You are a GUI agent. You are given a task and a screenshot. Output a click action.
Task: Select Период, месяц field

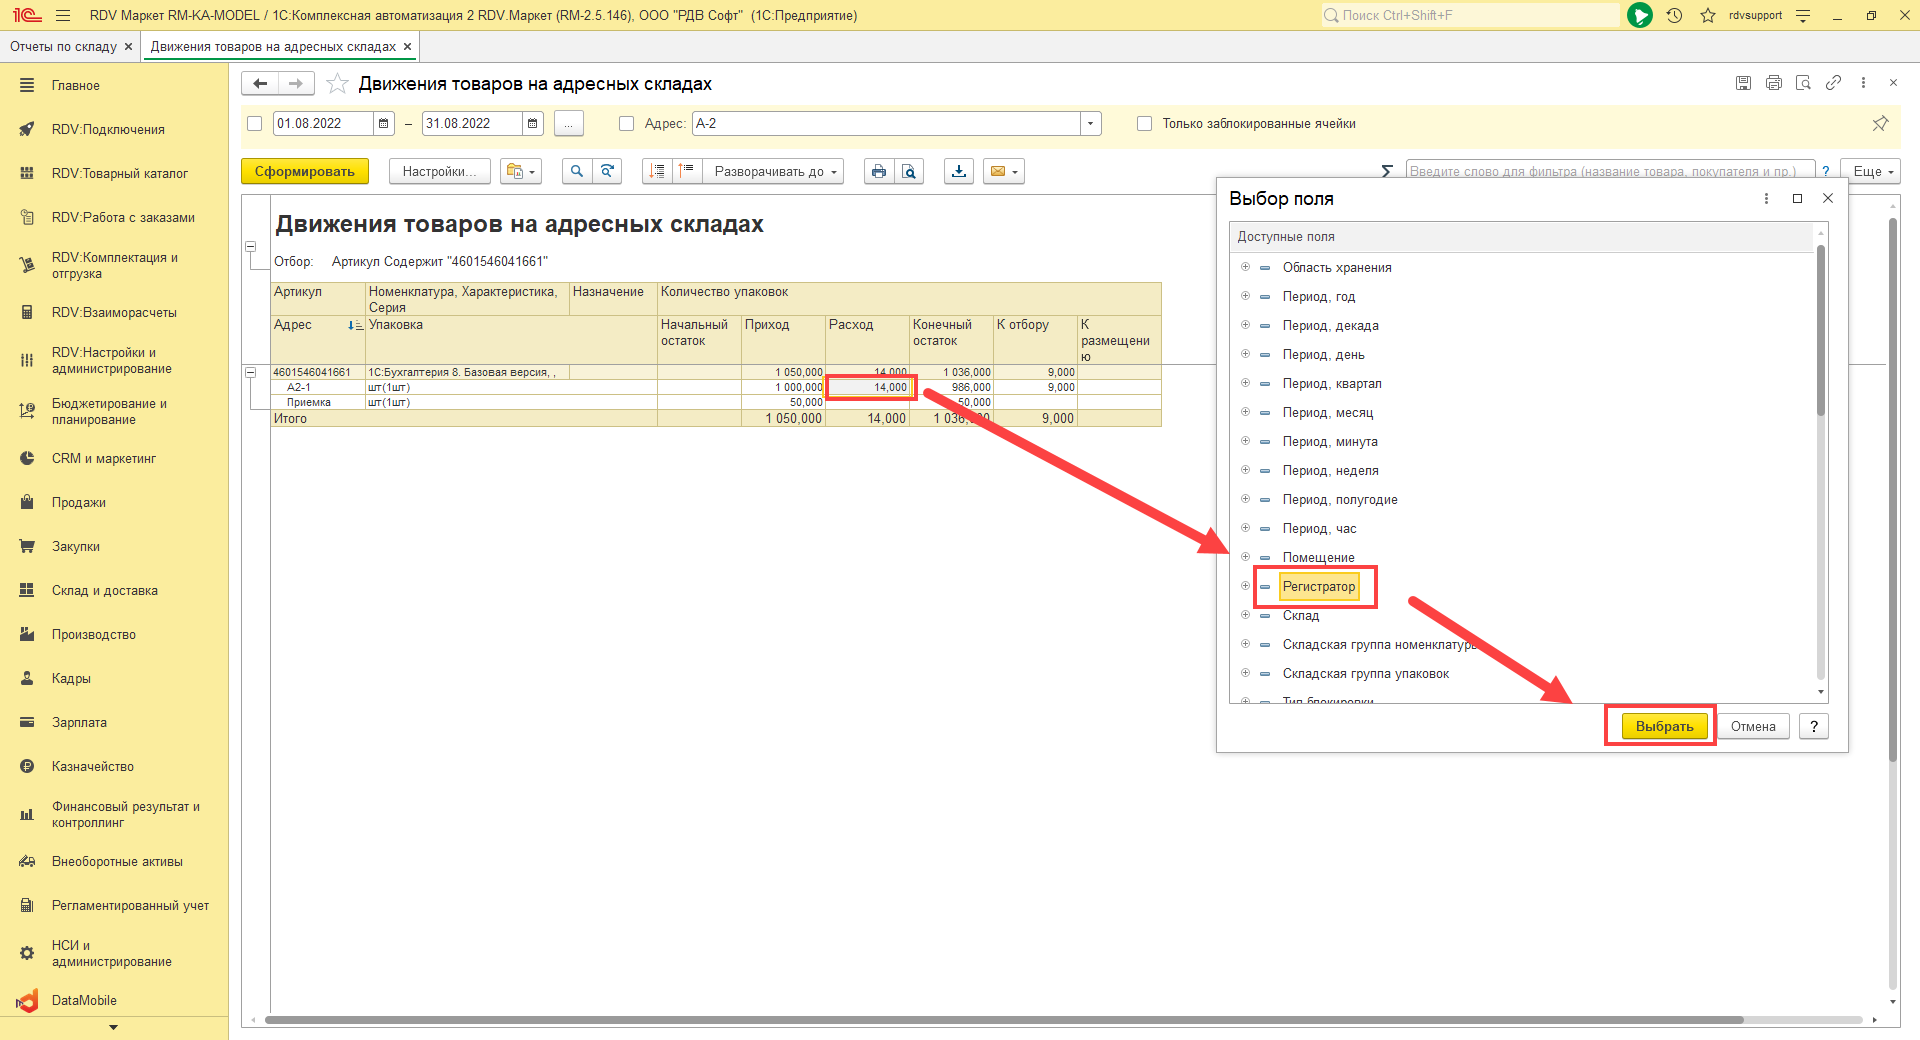click(1327, 413)
